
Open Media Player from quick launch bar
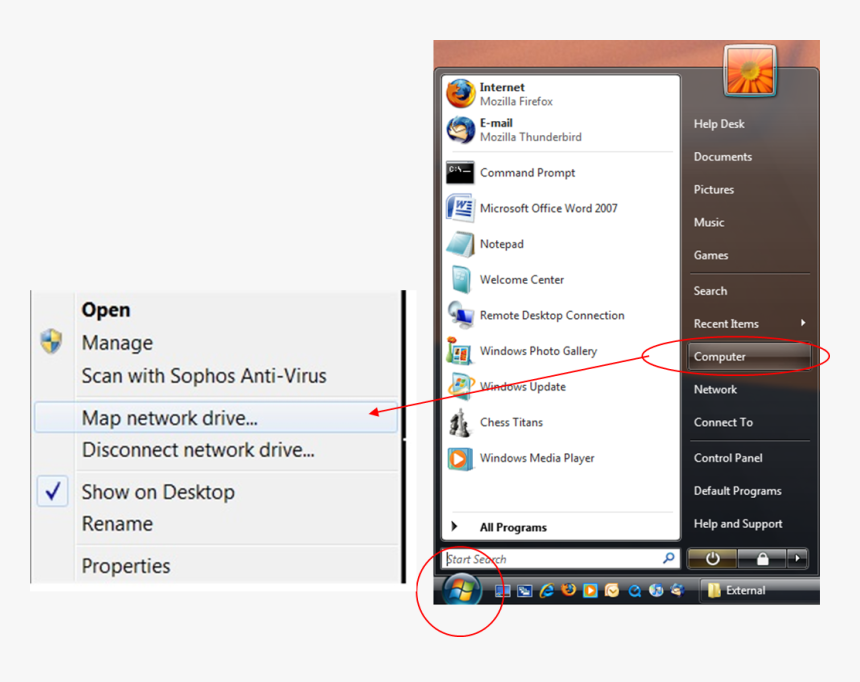pyautogui.click(x=590, y=590)
